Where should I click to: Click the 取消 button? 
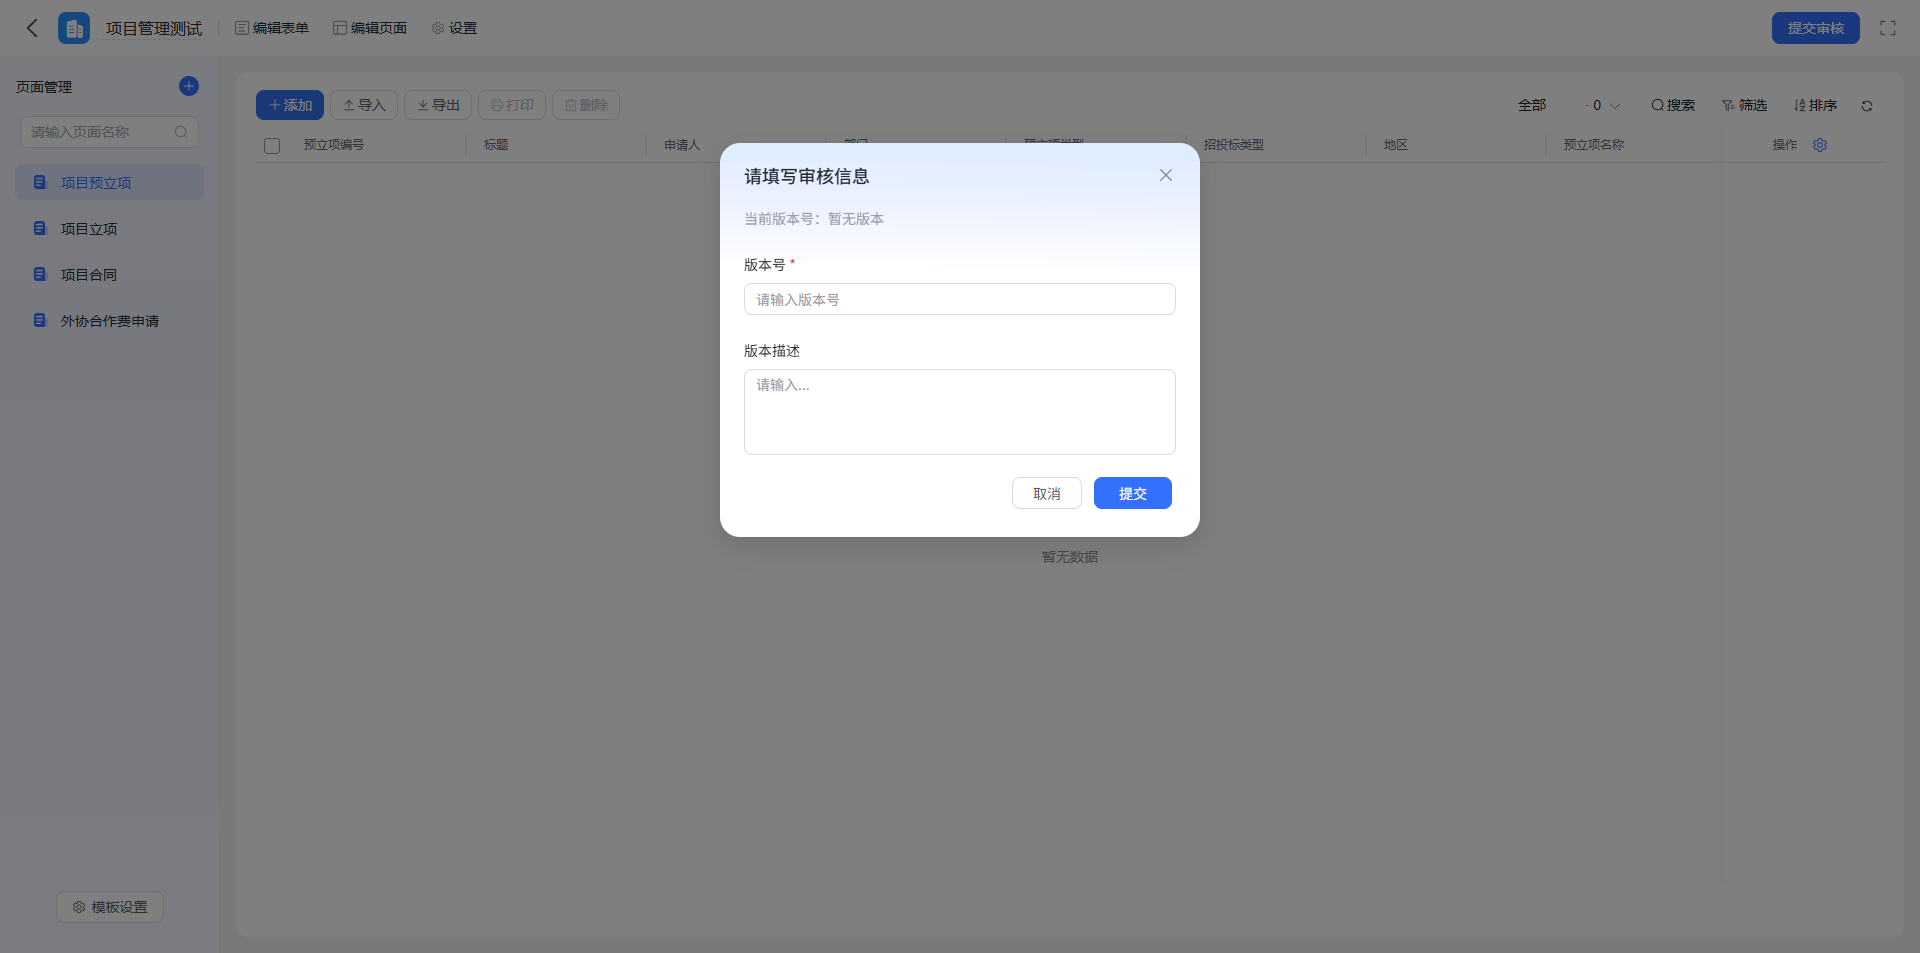coord(1047,493)
